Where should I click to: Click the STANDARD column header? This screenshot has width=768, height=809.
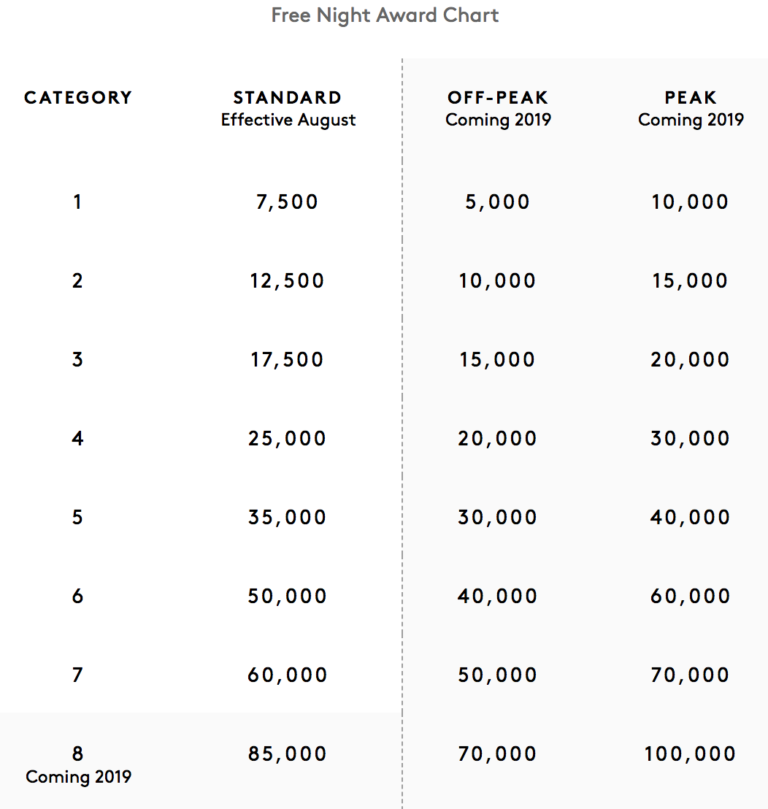click(287, 98)
